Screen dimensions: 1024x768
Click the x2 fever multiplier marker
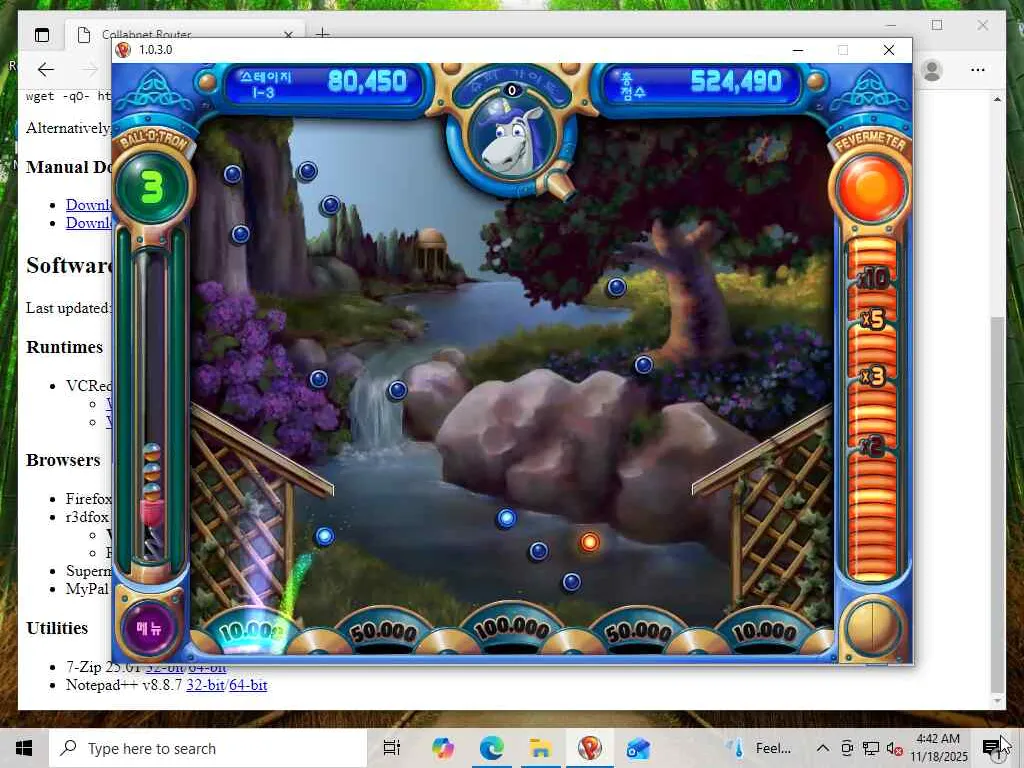click(873, 446)
